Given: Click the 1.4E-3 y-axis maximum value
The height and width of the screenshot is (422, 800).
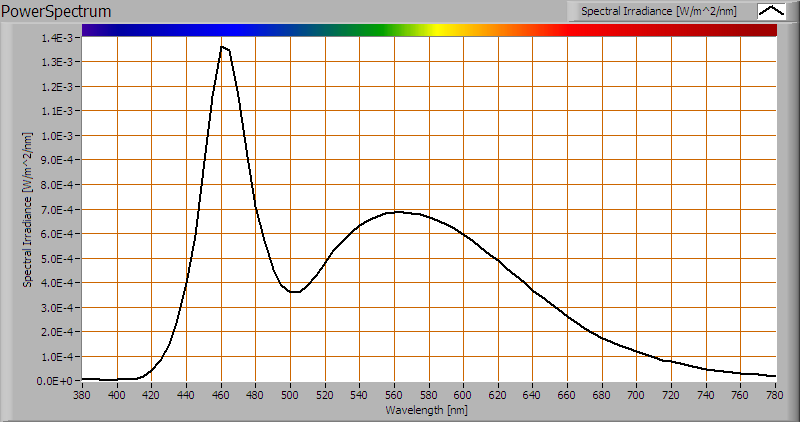Looking at the screenshot, I should [56, 38].
